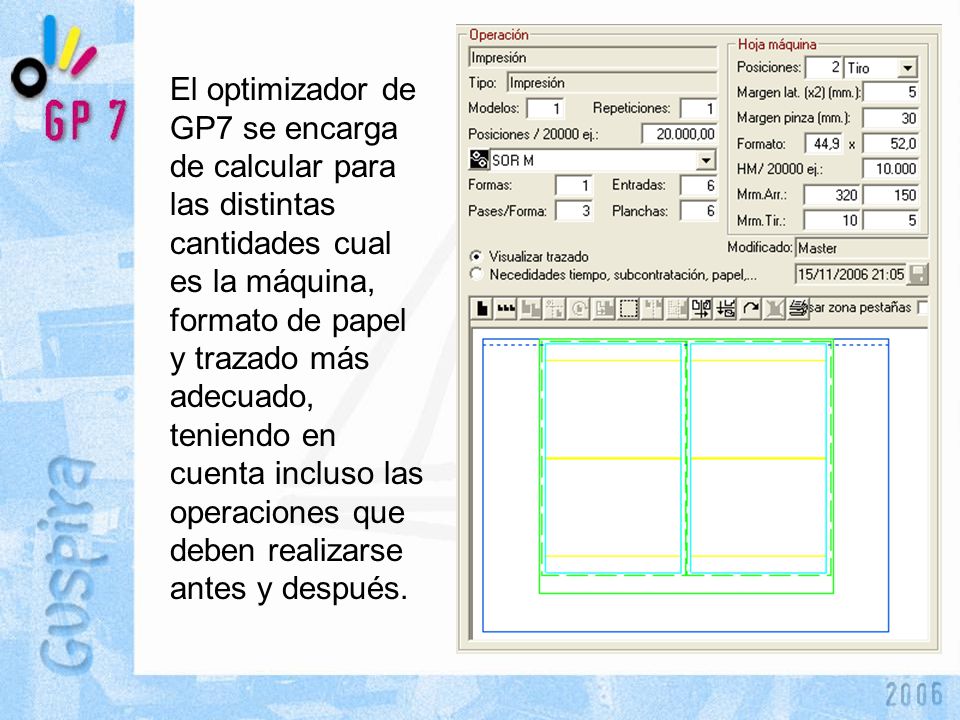Click the Formas value field
960x720 pixels.
coord(574,185)
